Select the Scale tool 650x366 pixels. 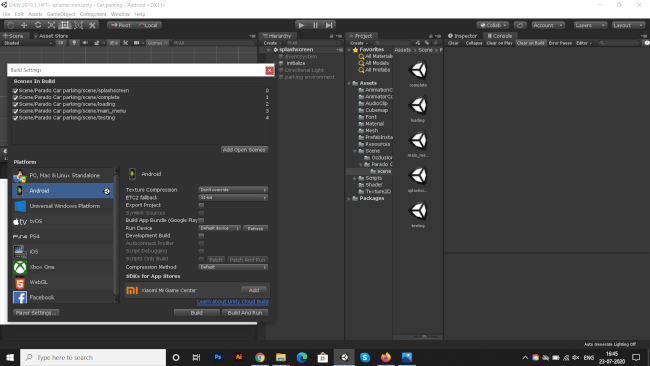click(51, 25)
